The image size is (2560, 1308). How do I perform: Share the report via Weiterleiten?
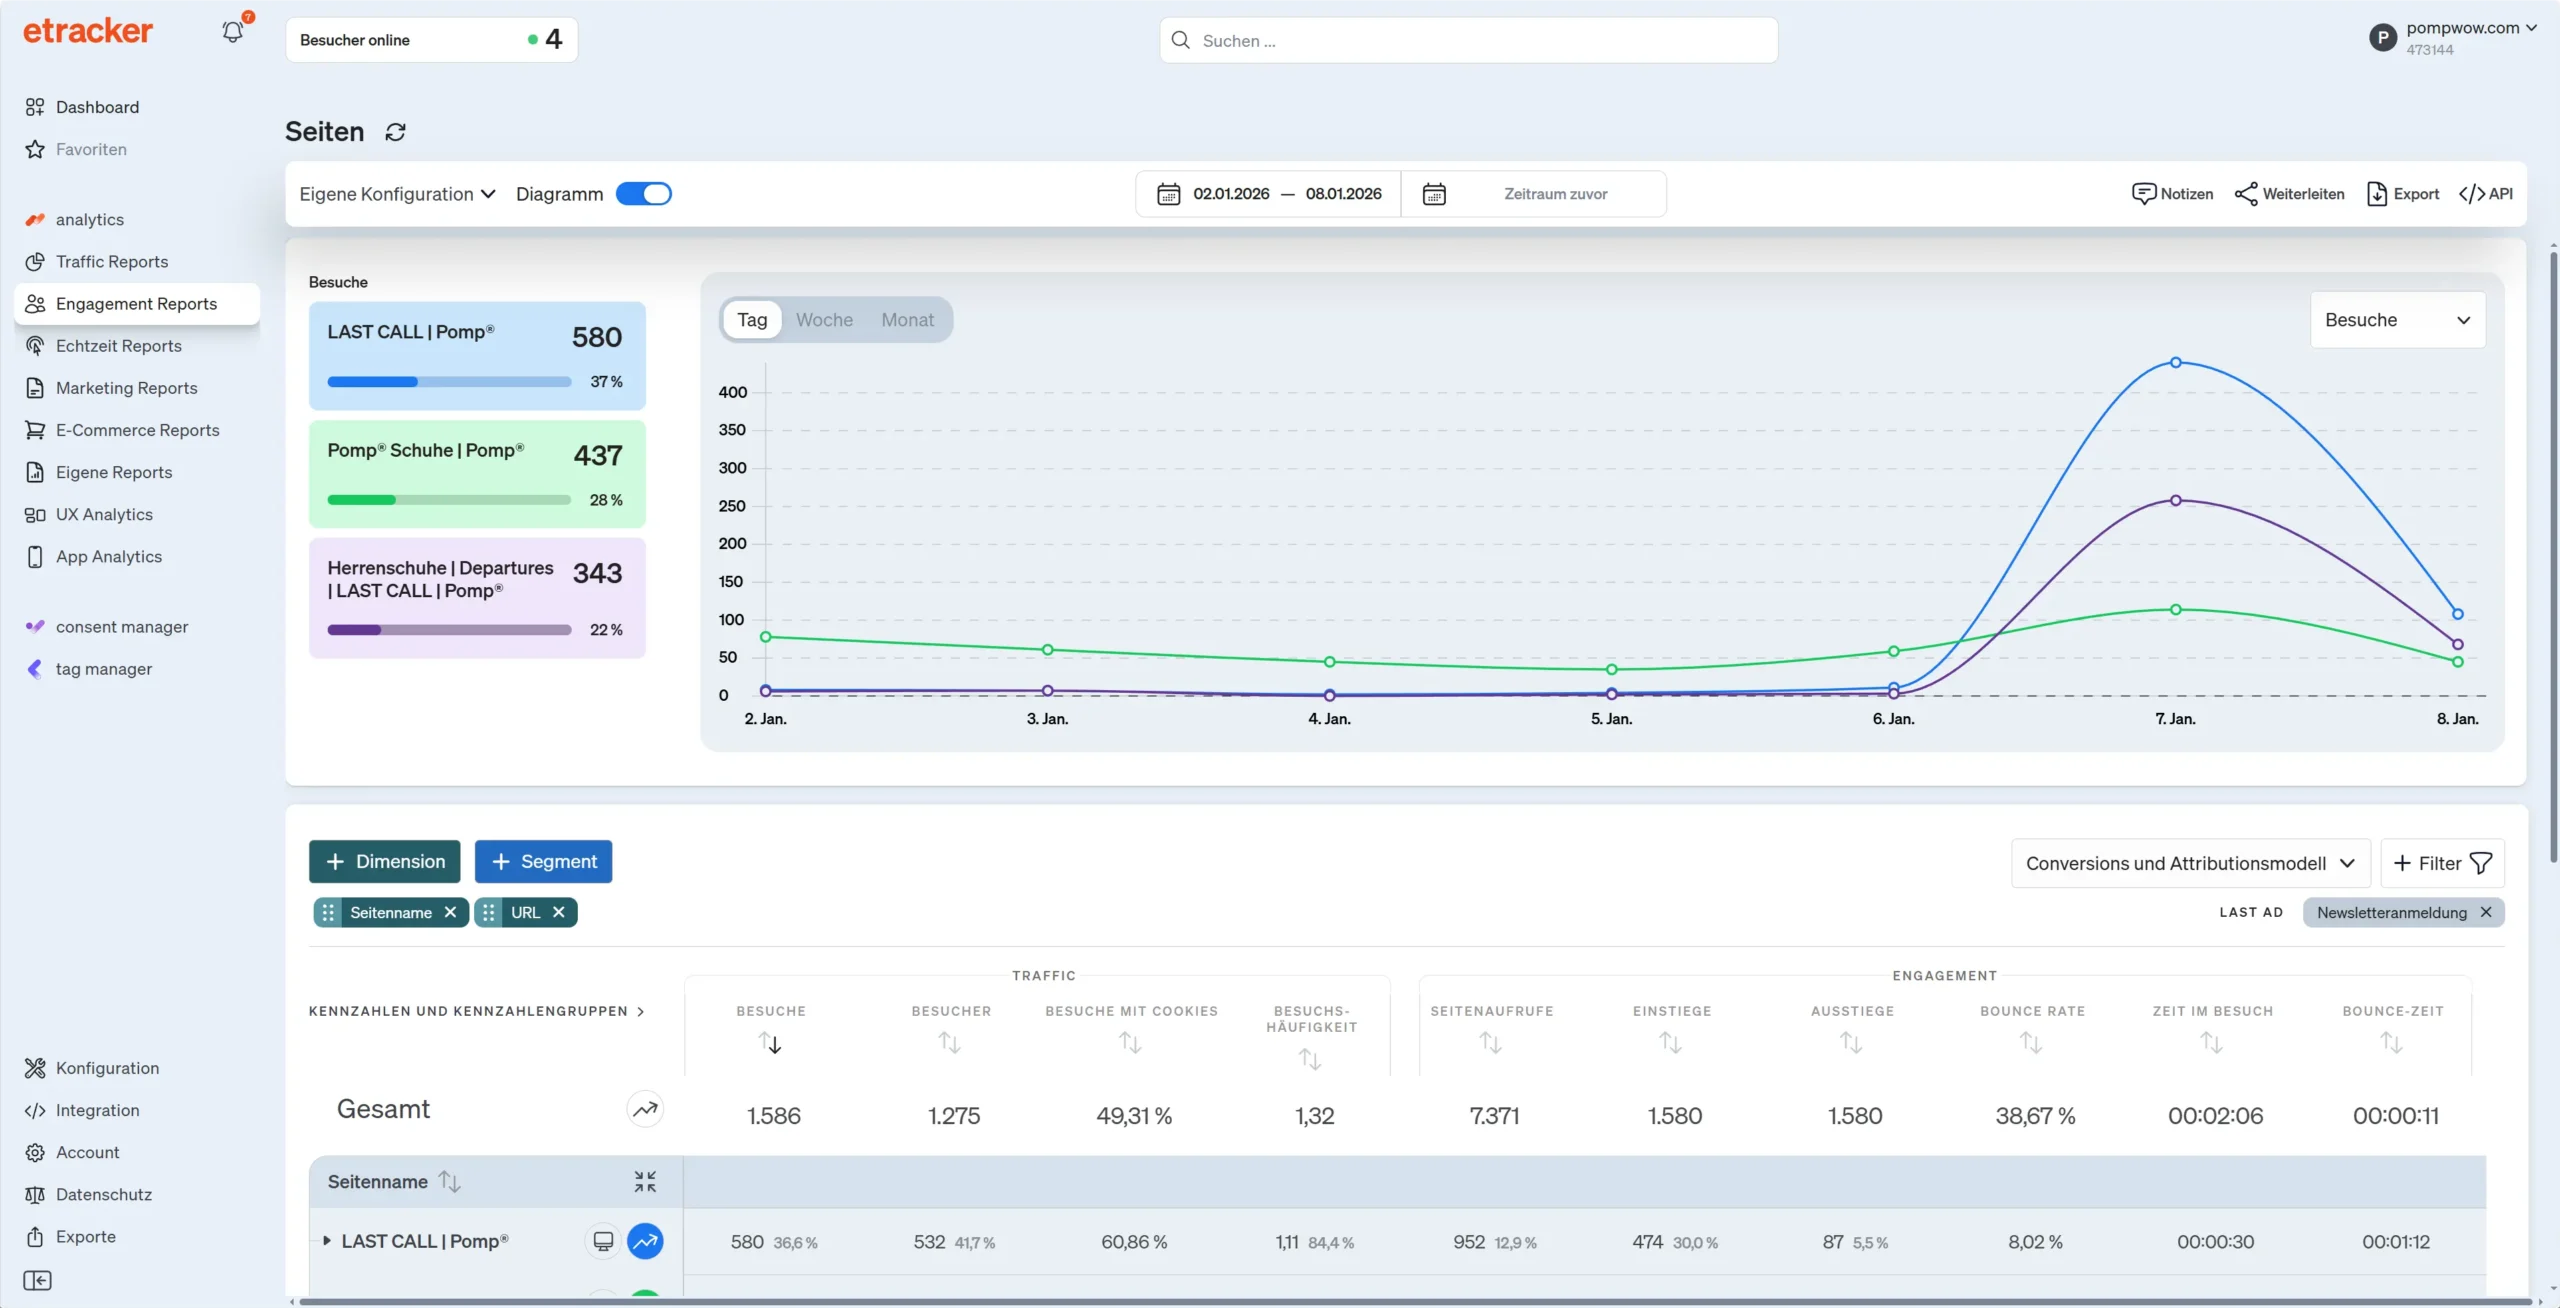[x=2289, y=193]
